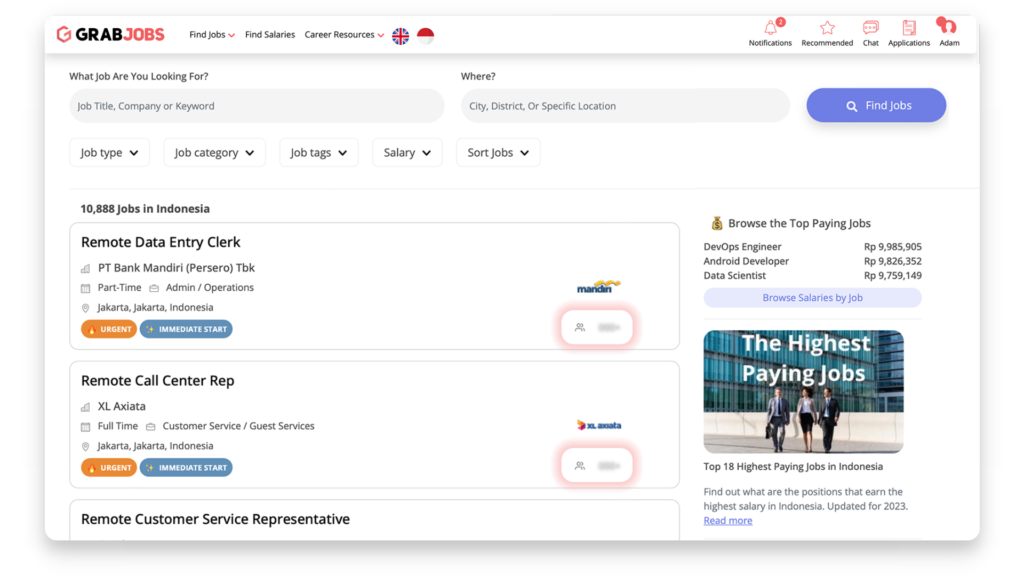1024x576 pixels.
Task: Click Browse Salaries by Job button
Action: point(812,298)
